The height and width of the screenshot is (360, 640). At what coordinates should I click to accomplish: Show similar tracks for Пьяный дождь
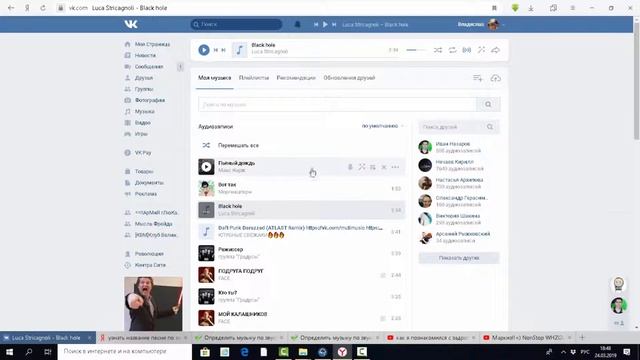tap(362, 167)
